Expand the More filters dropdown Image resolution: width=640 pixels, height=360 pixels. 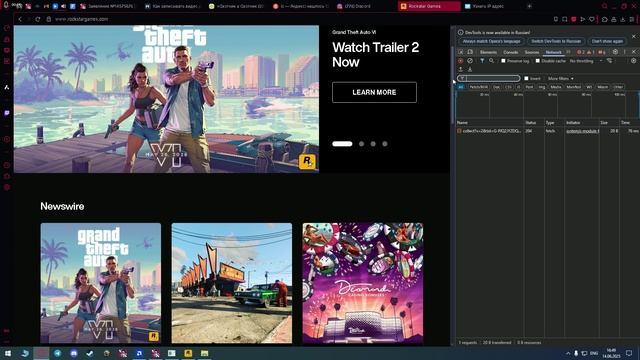click(x=561, y=78)
